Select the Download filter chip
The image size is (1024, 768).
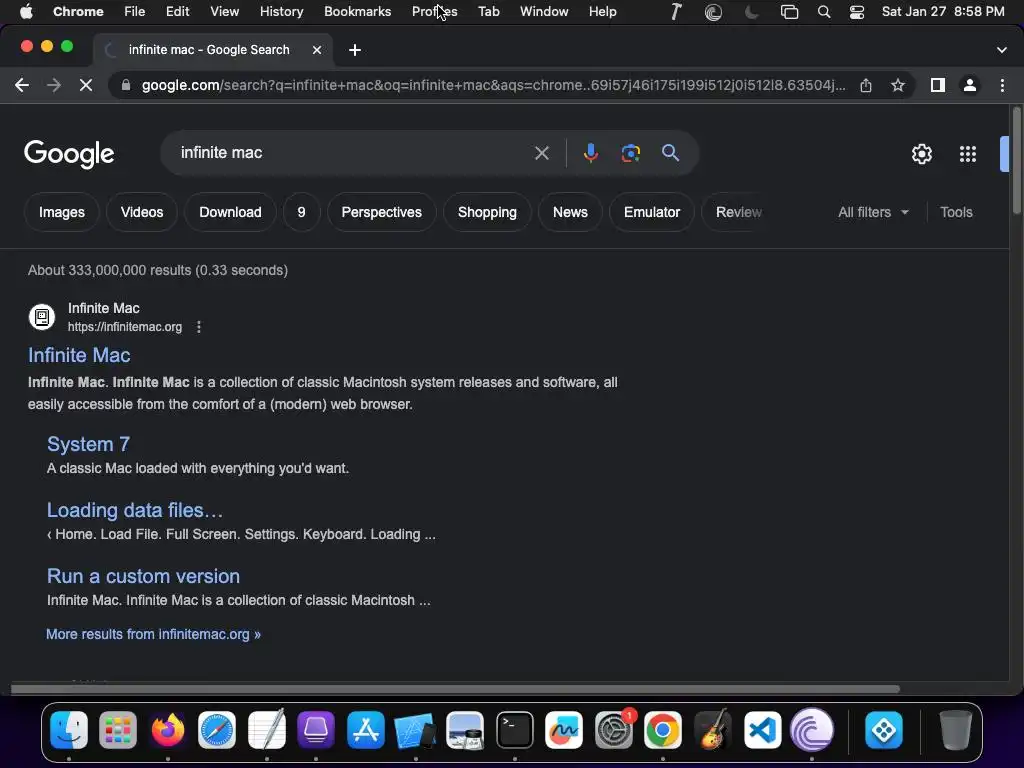[230, 212]
